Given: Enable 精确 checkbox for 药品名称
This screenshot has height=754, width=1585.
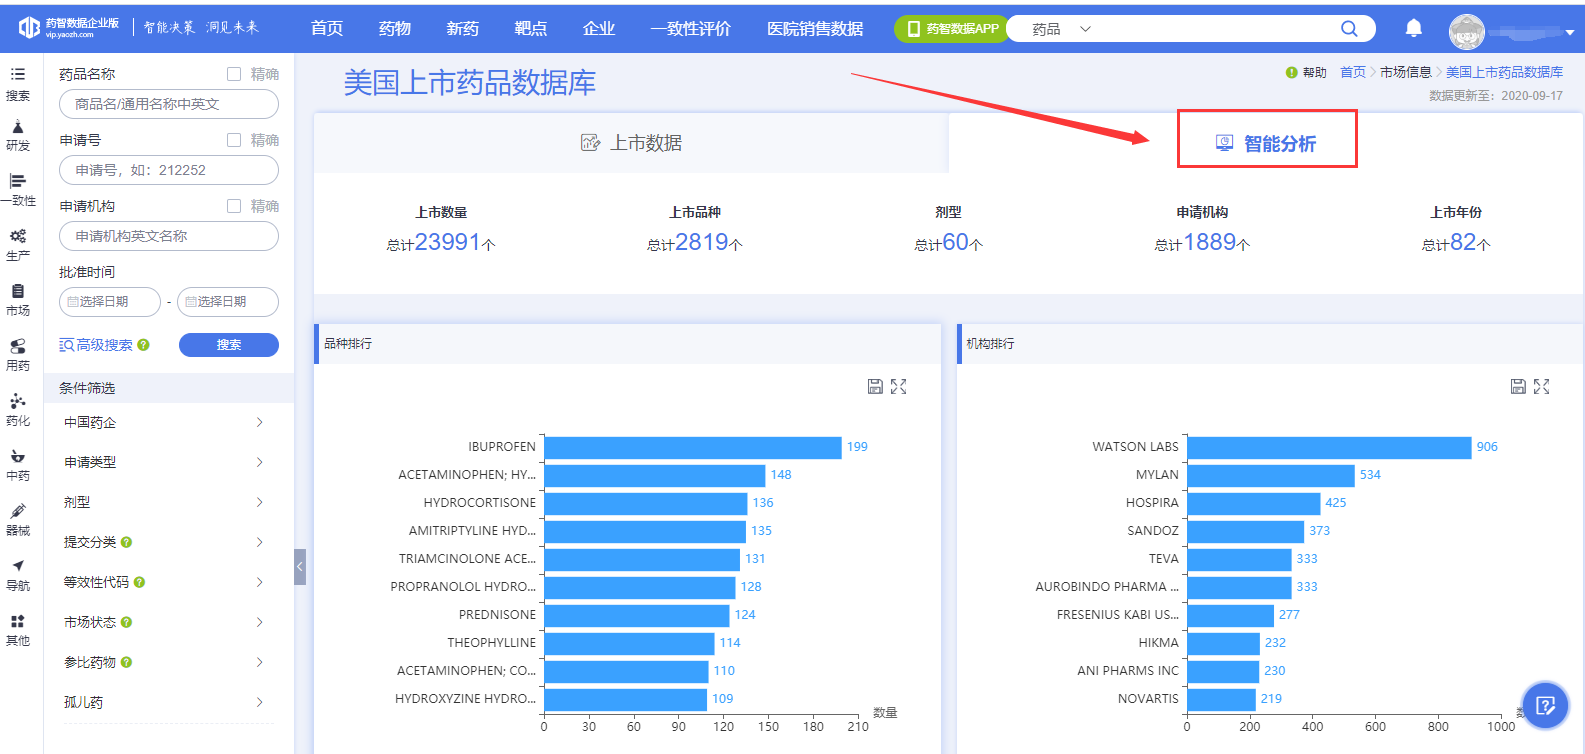Looking at the screenshot, I should point(234,74).
